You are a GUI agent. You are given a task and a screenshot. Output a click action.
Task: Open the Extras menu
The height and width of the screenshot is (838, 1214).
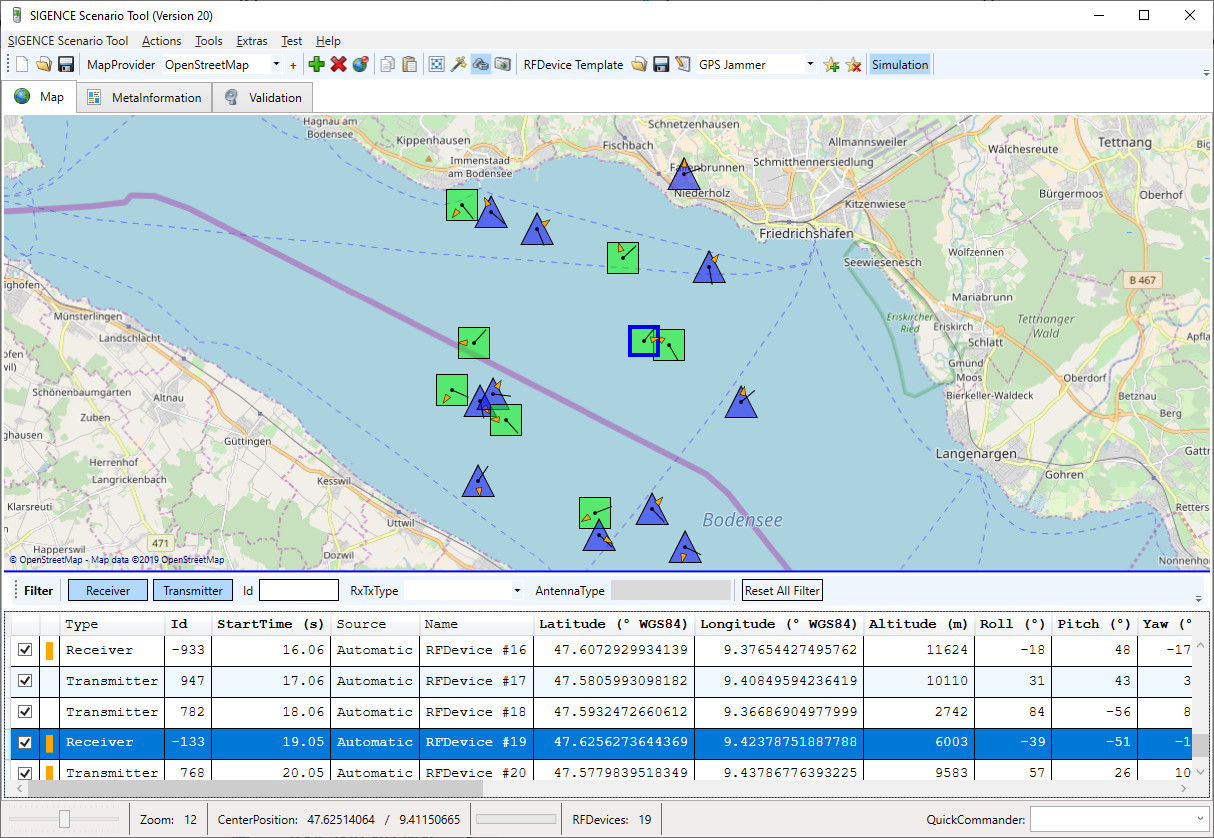tap(252, 41)
